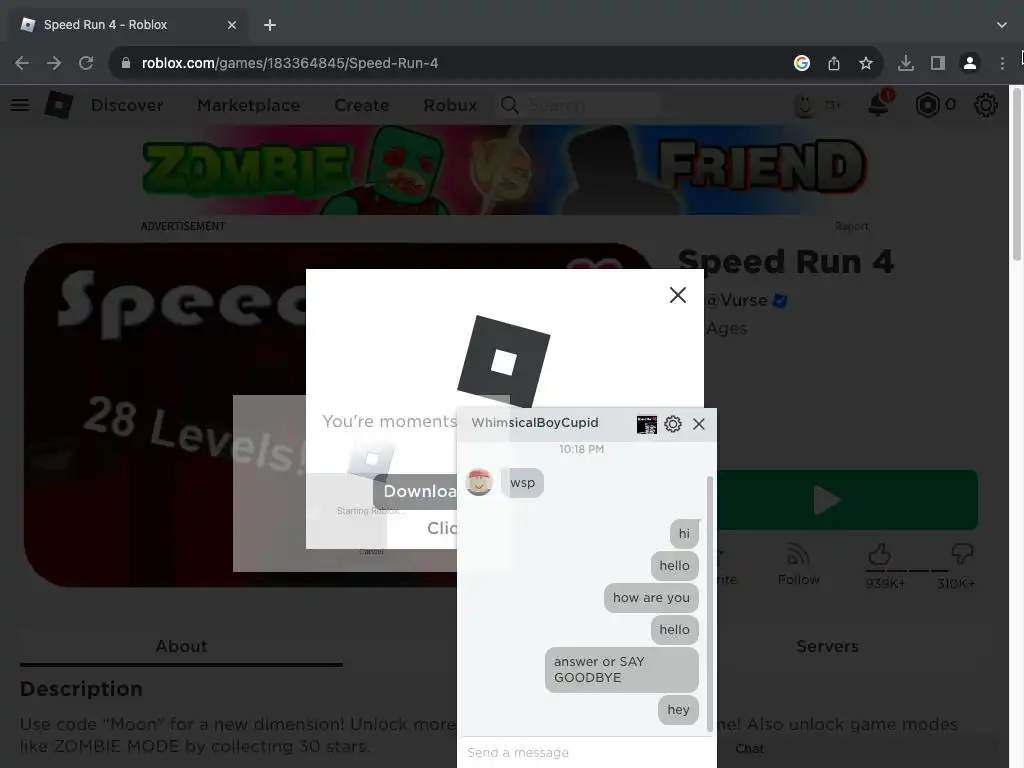
Task: Go back with the browser back arrow
Action: (x=22, y=63)
